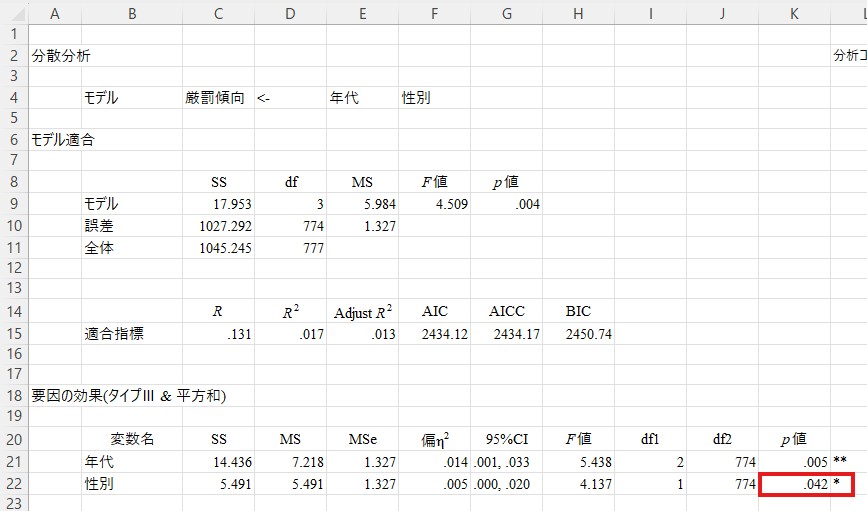Screen dimensions: 867x511
Task: Click the 誤差 row label
Action: click(100, 226)
